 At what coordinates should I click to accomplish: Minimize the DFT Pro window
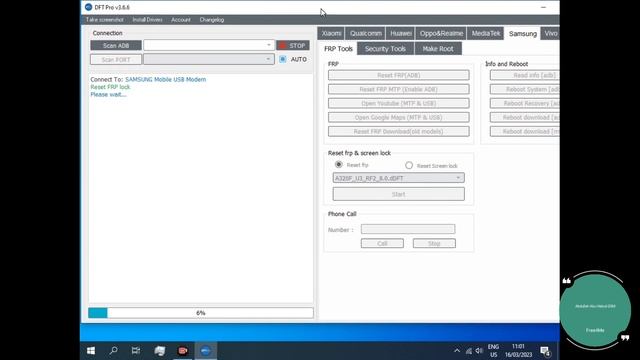[x=543, y=7]
